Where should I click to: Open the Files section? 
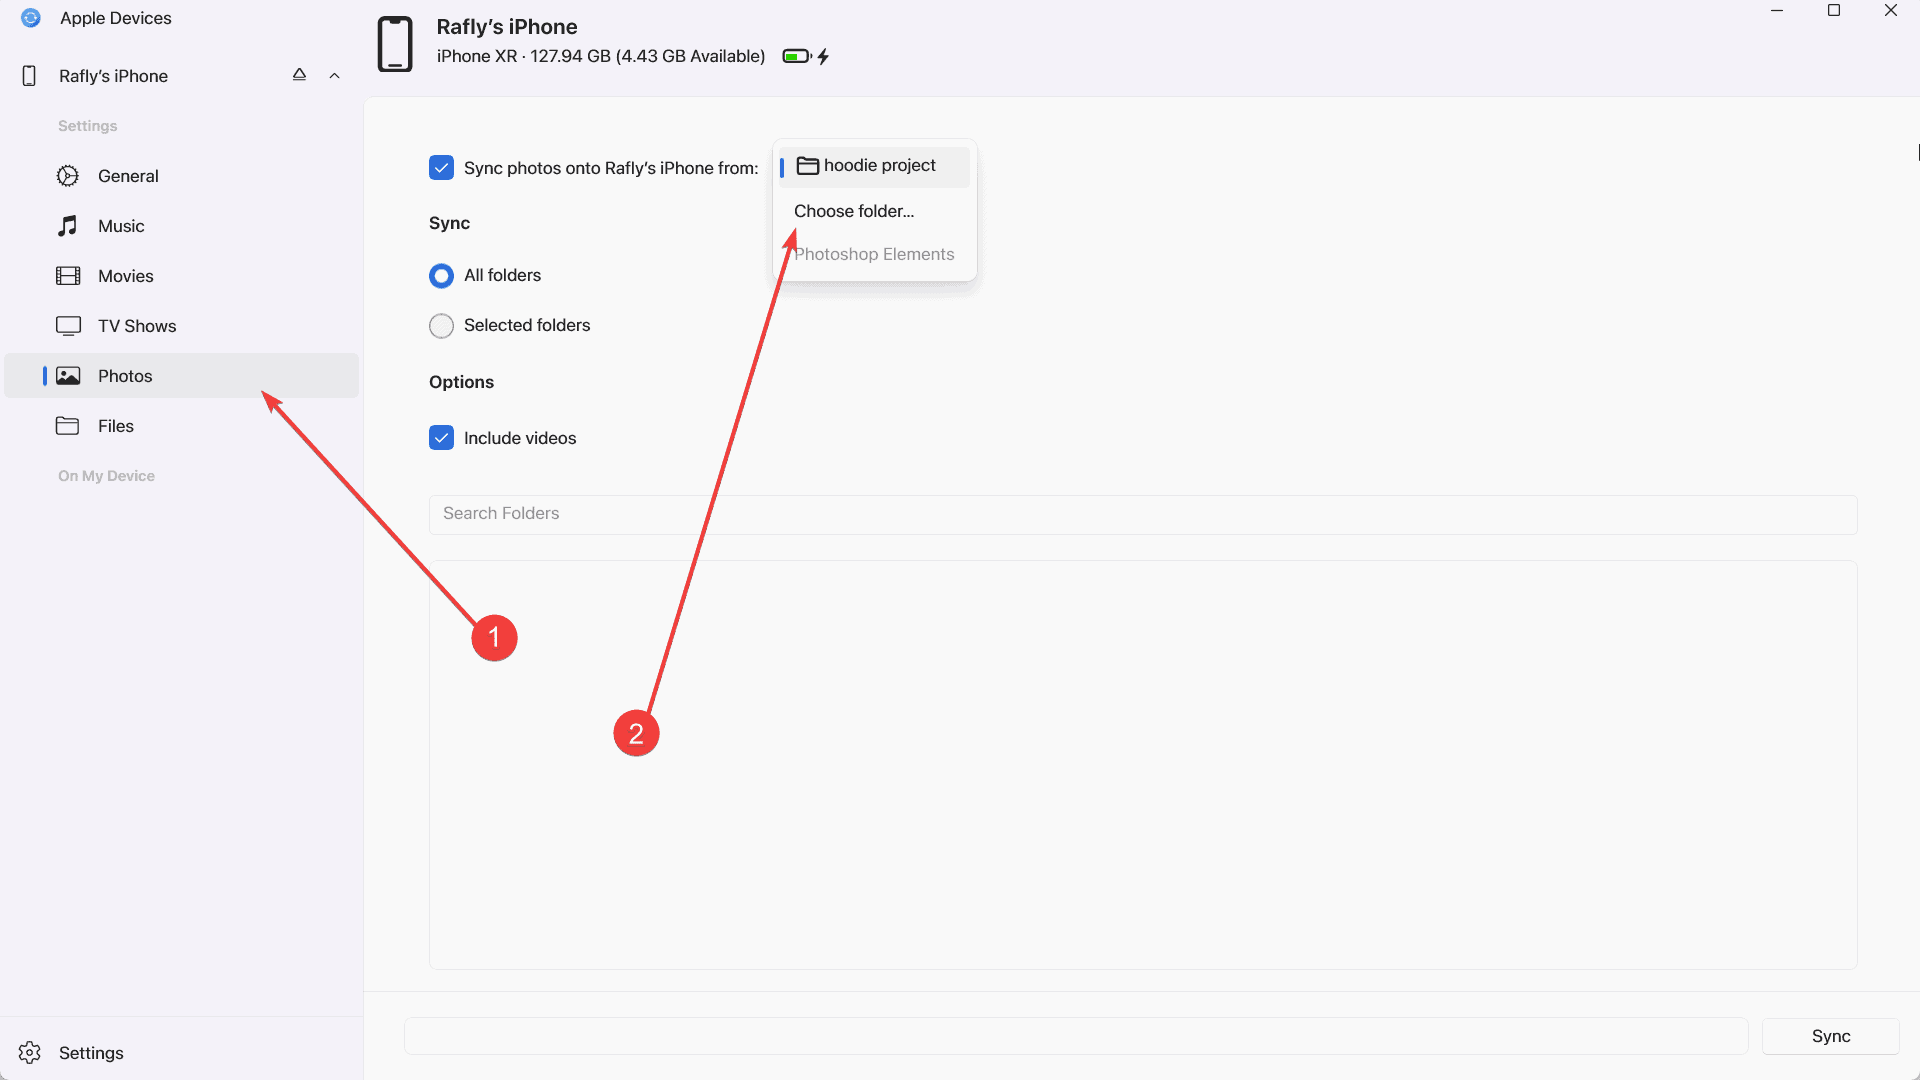[x=116, y=425]
